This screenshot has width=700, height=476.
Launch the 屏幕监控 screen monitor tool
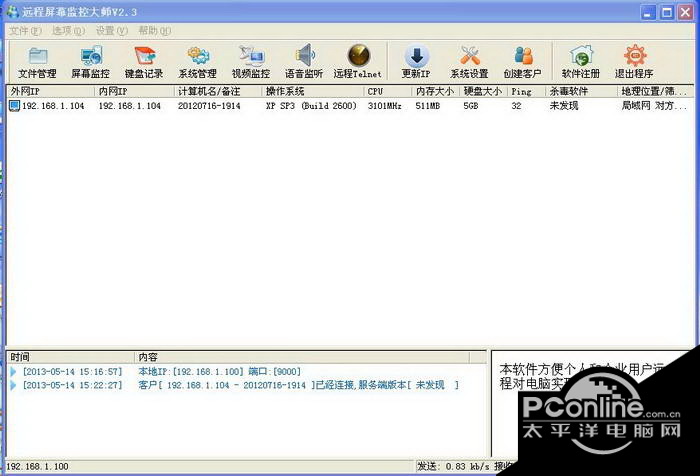click(91, 62)
